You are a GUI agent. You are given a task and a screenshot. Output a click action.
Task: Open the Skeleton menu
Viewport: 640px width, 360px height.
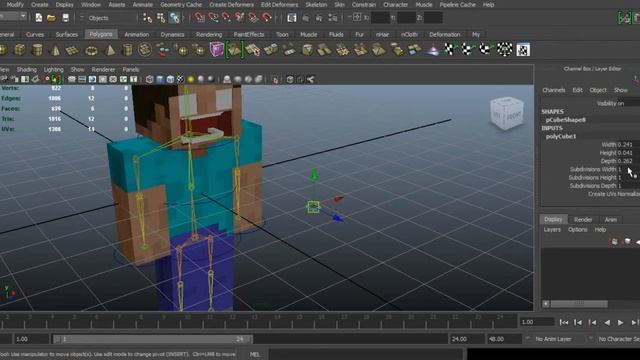coord(316,5)
